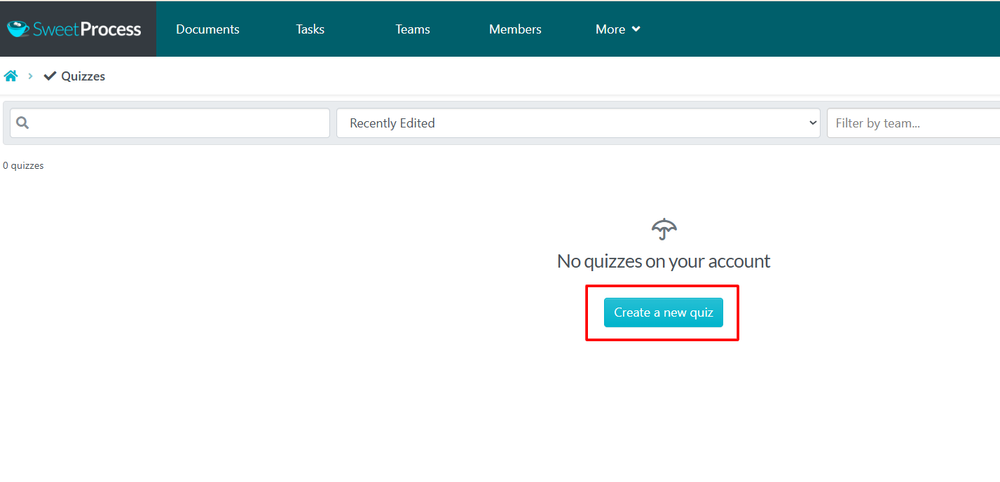Click the down chevron next to More
Screen dimensions: 1000x482
pos(636,29)
